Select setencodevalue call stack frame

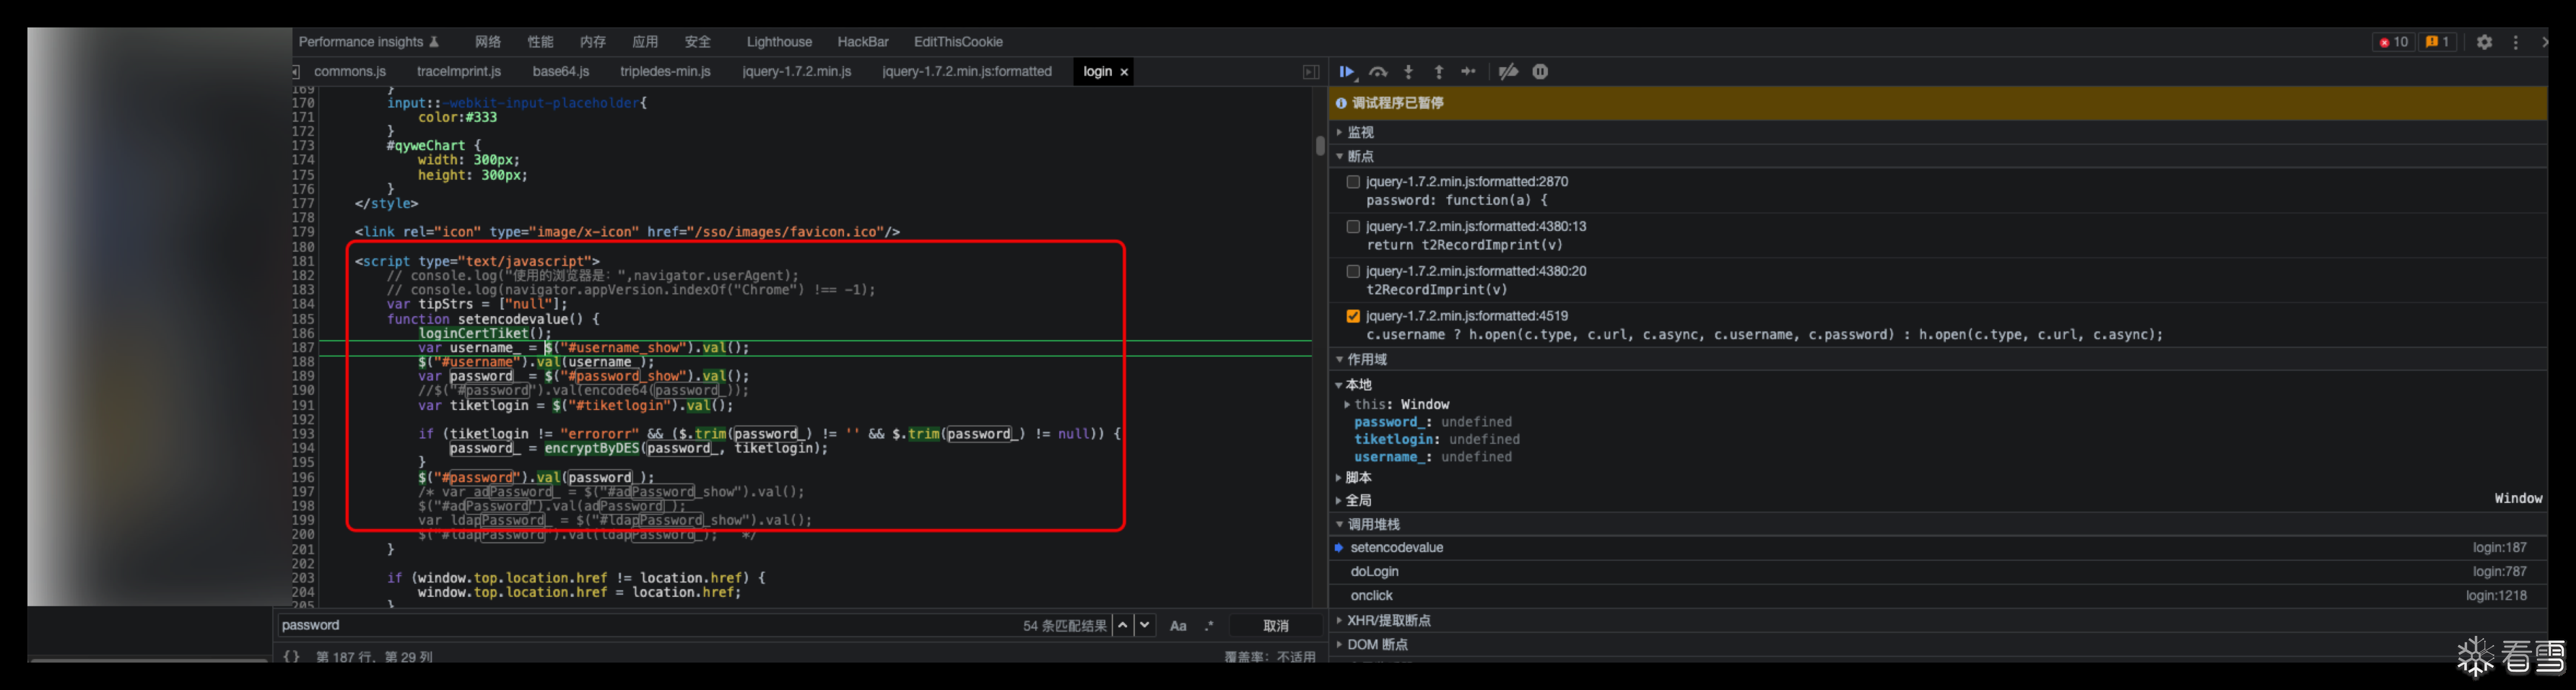(1938, 548)
